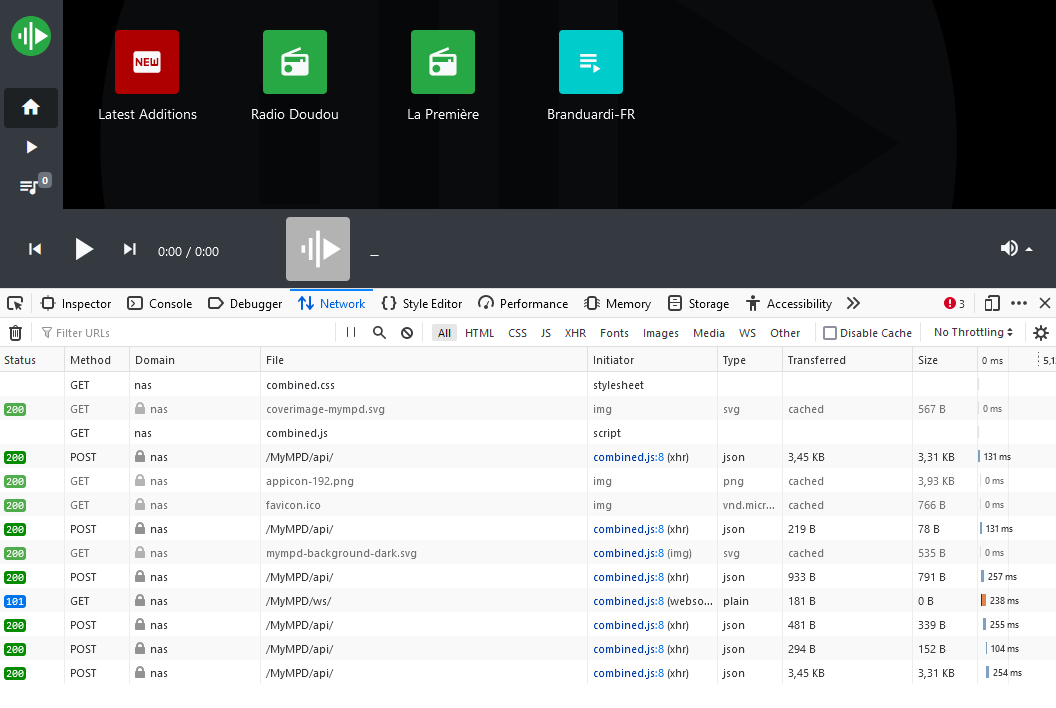
Task: Expand more devtools tabs chevron
Action: (853, 304)
